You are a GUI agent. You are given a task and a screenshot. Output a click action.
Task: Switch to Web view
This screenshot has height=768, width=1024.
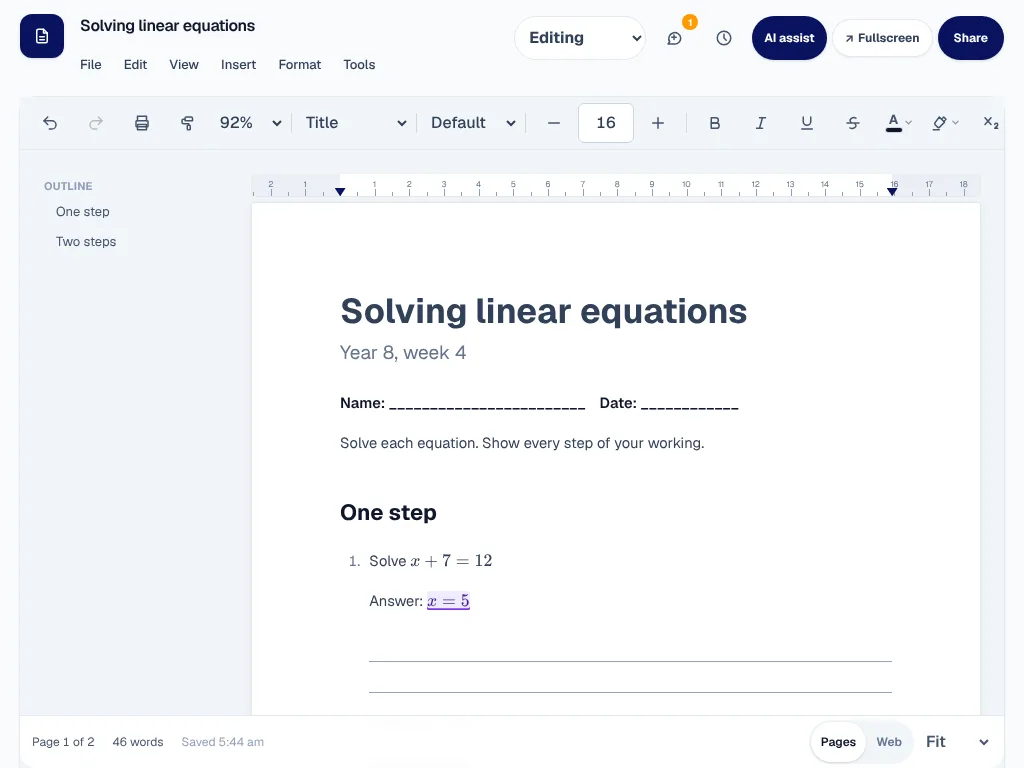889,742
